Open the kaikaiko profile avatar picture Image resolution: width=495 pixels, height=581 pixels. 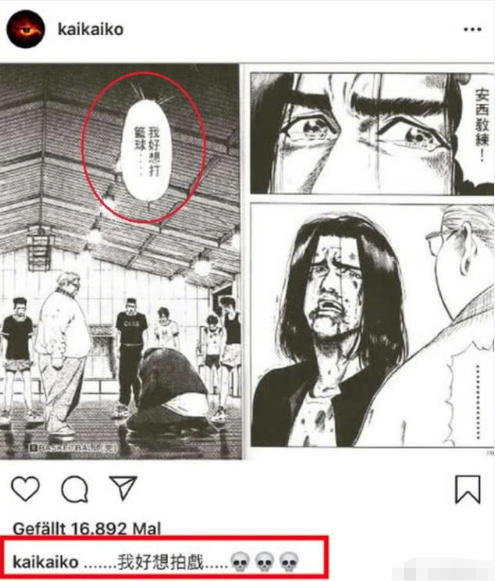[26, 29]
